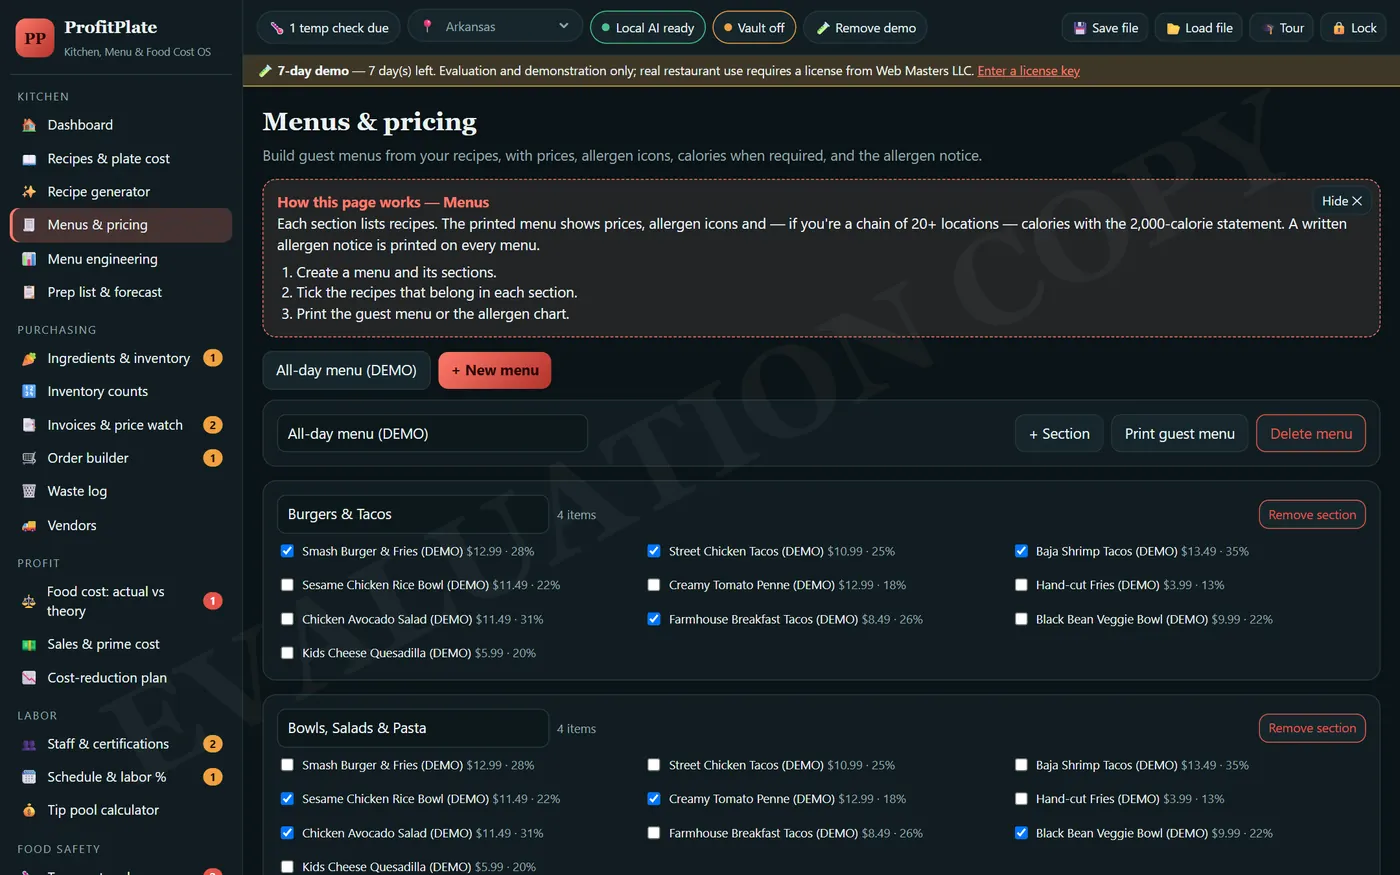Click the Save file toolbar button
Image resolution: width=1400 pixels, height=875 pixels.
(1105, 28)
